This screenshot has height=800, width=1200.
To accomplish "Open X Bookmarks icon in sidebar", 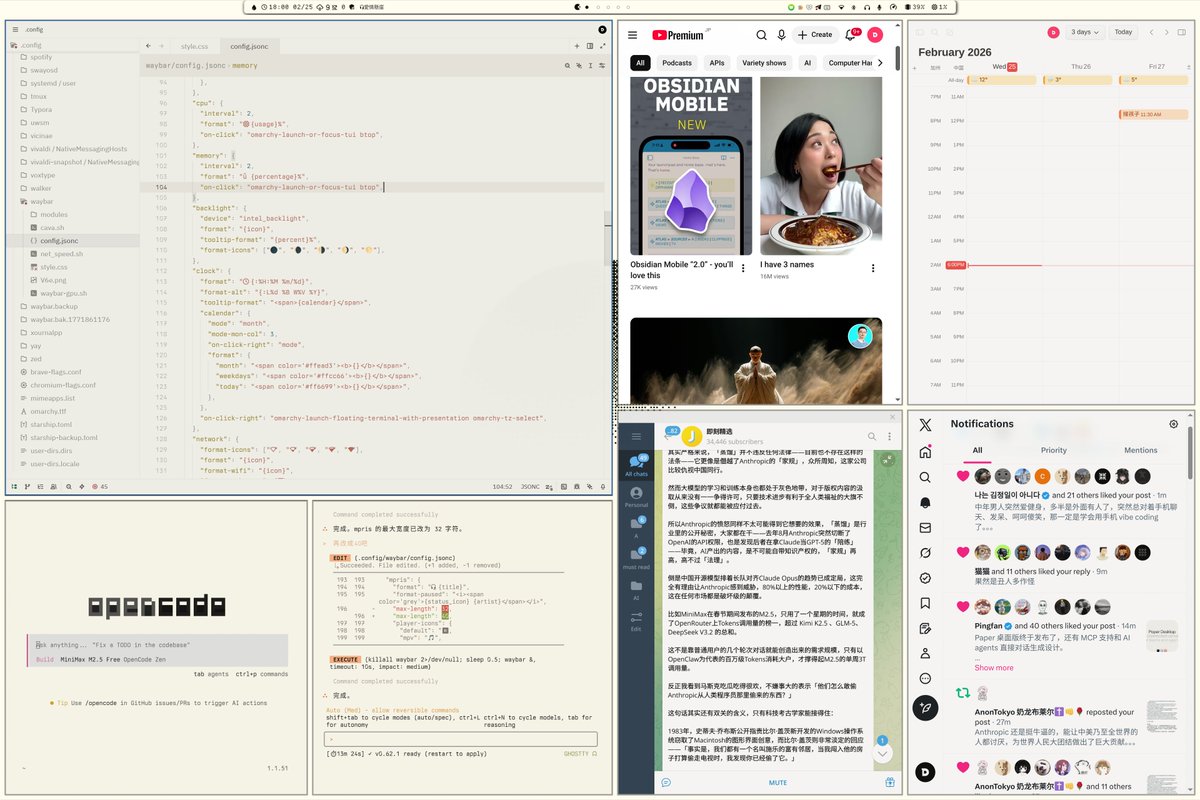I will pos(925,603).
